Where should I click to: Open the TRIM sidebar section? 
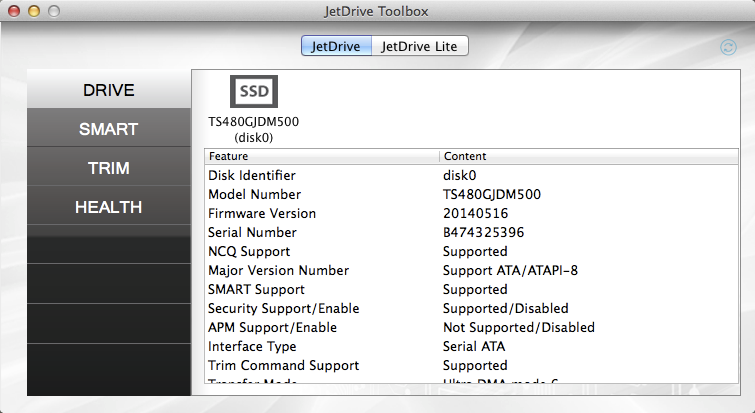click(x=108, y=168)
